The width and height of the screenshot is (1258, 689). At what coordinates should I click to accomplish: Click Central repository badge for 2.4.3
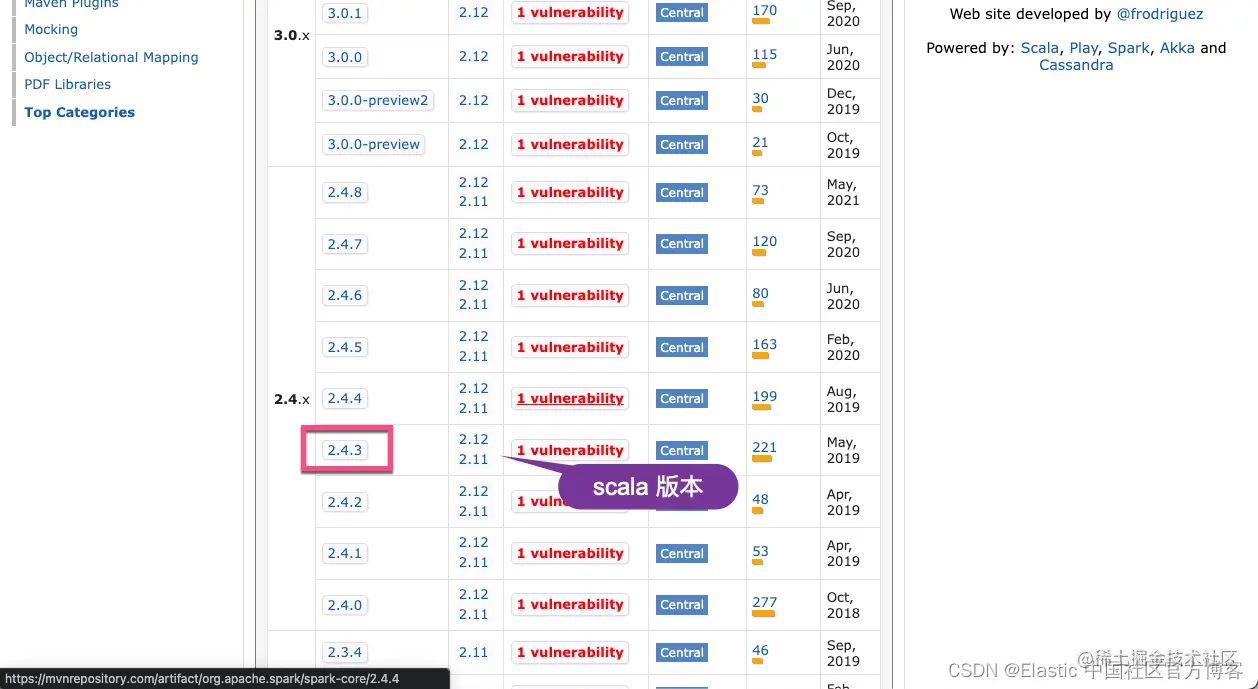(x=682, y=451)
